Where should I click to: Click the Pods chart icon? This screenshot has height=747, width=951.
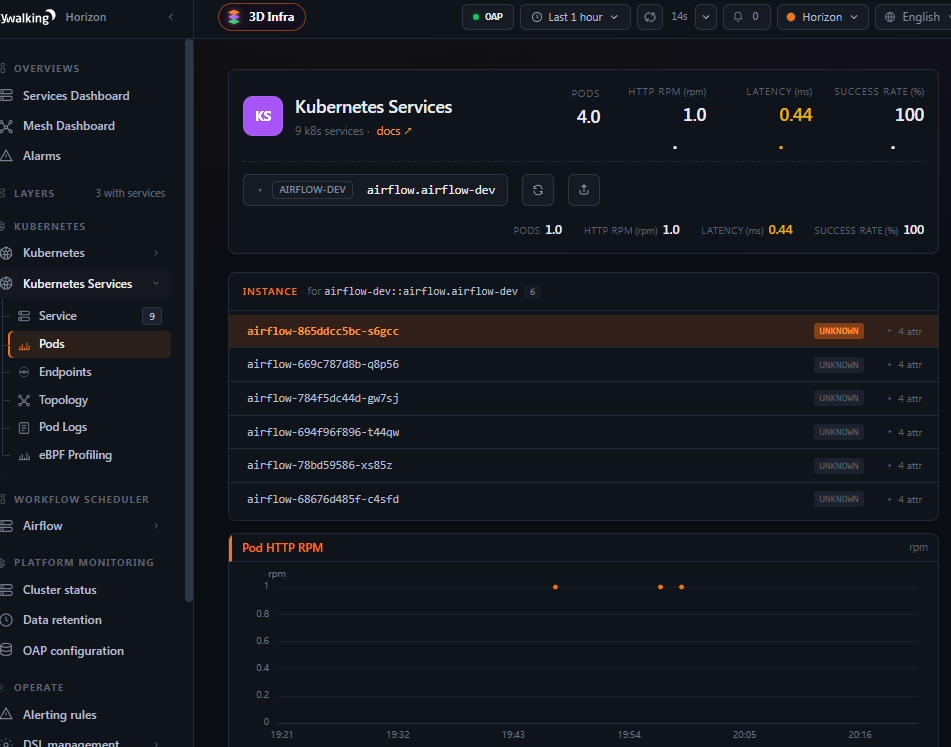[x=24, y=346]
